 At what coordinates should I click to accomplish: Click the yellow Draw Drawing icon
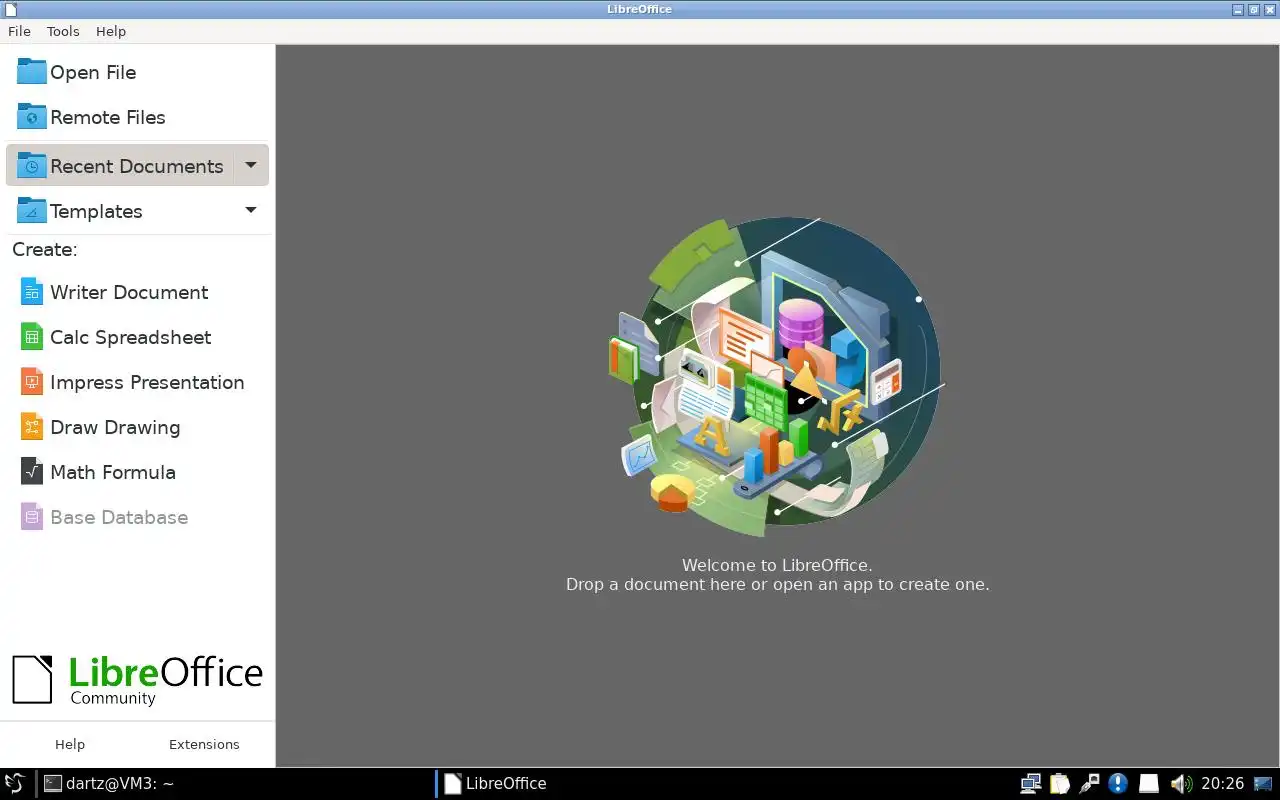click(31, 427)
